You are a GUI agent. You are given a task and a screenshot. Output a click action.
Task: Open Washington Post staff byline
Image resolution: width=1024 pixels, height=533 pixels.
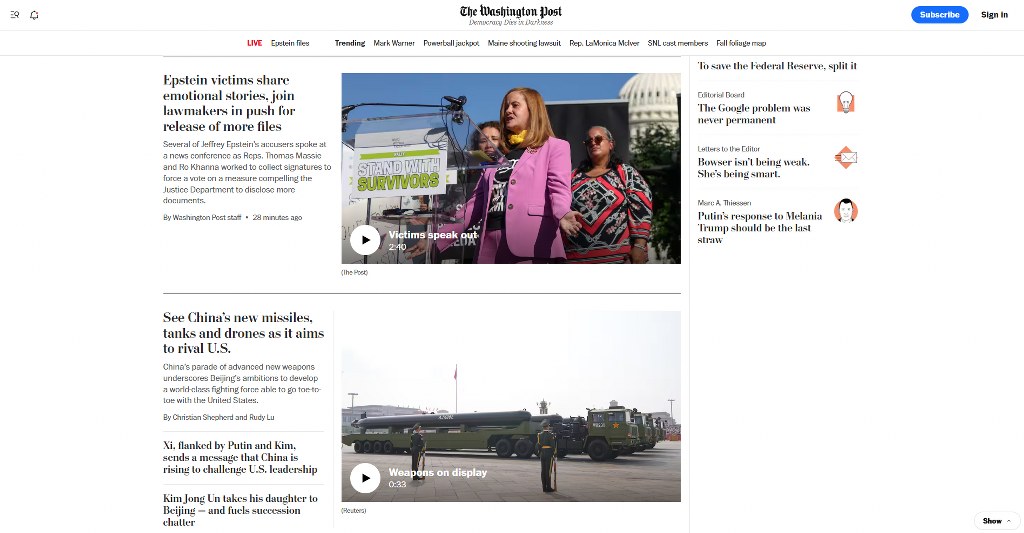point(206,217)
